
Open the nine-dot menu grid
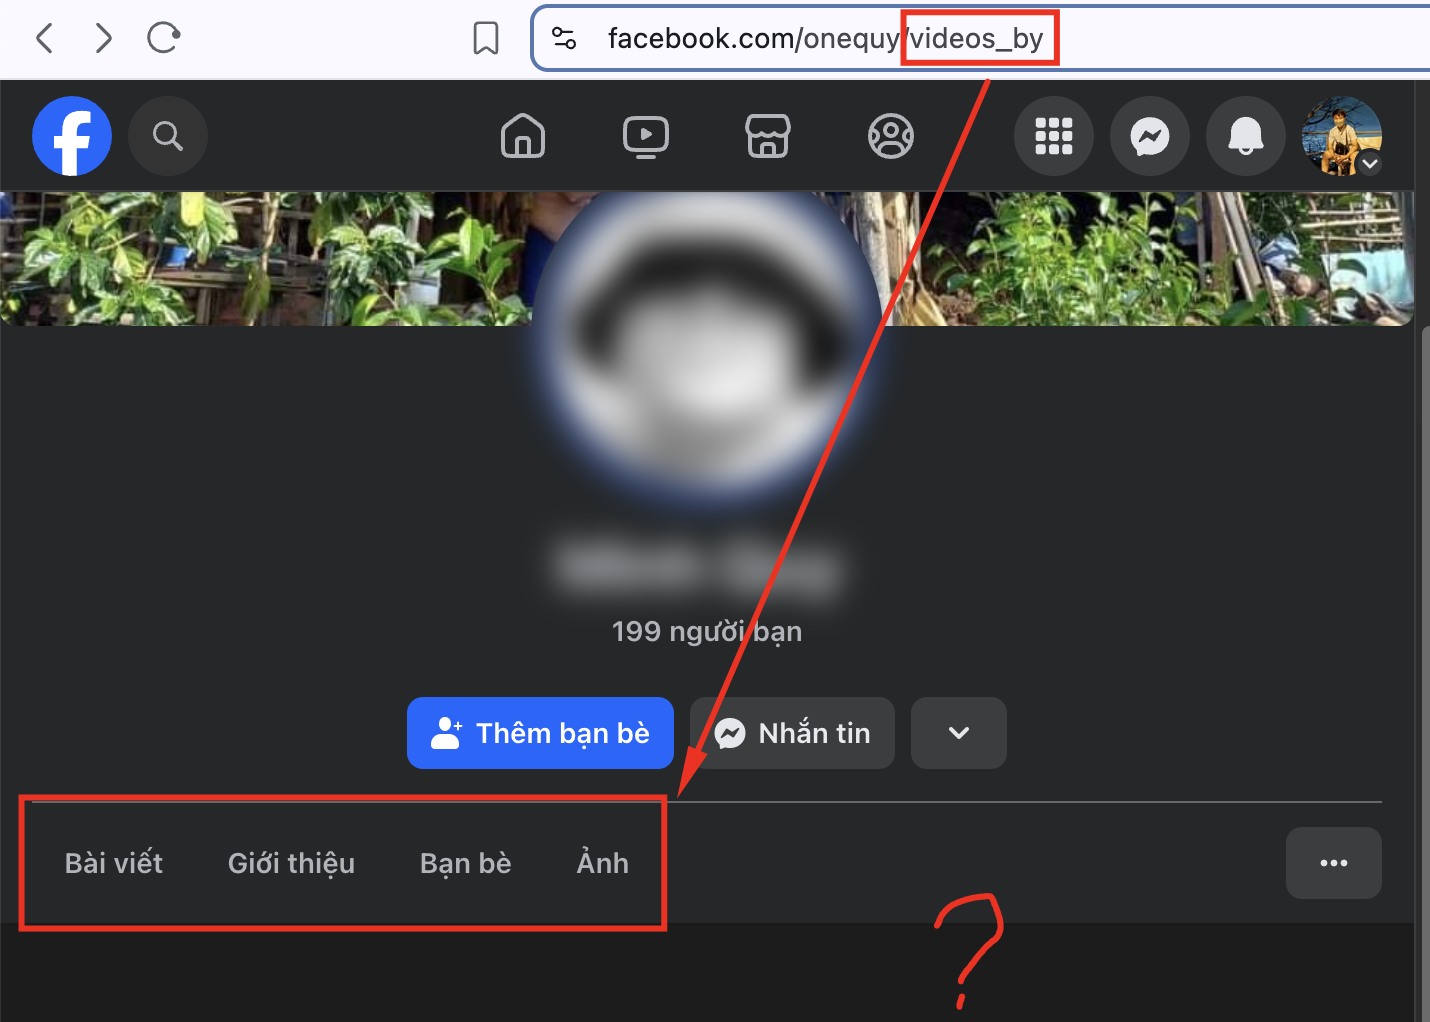point(1054,136)
